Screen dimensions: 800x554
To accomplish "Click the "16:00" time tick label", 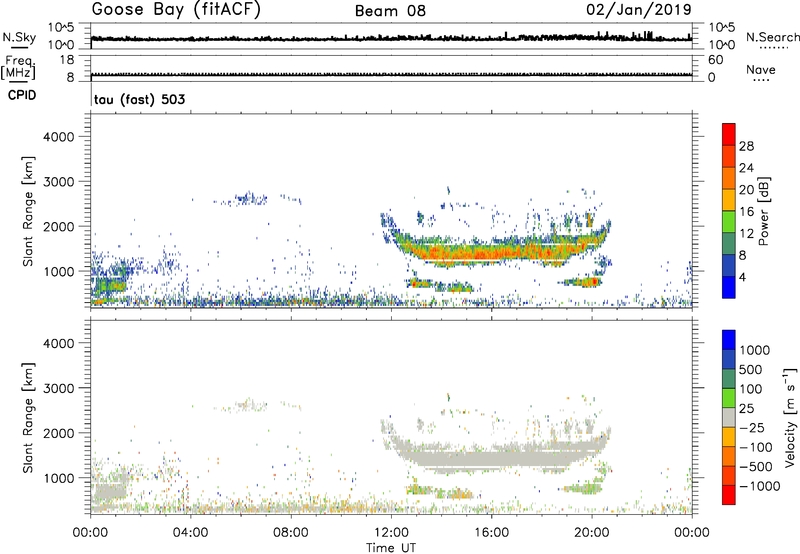I will point(491,533).
